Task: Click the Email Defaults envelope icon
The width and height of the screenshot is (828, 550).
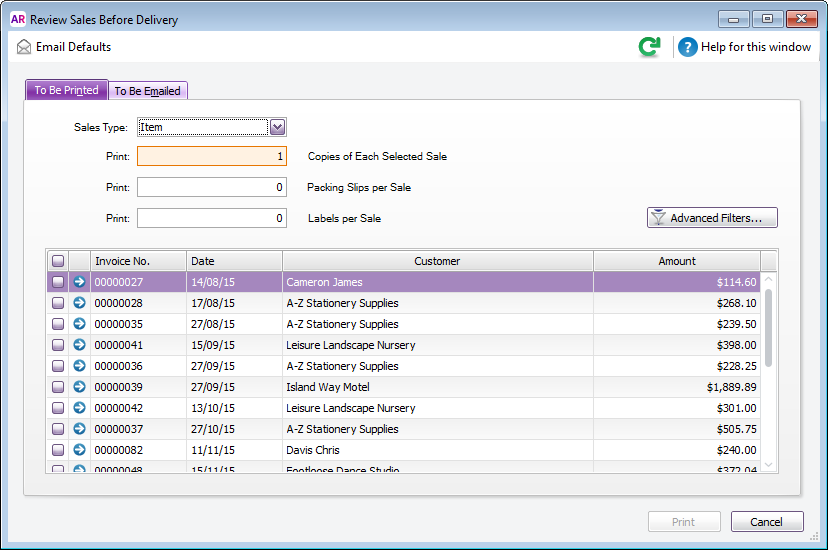Action: (x=24, y=47)
